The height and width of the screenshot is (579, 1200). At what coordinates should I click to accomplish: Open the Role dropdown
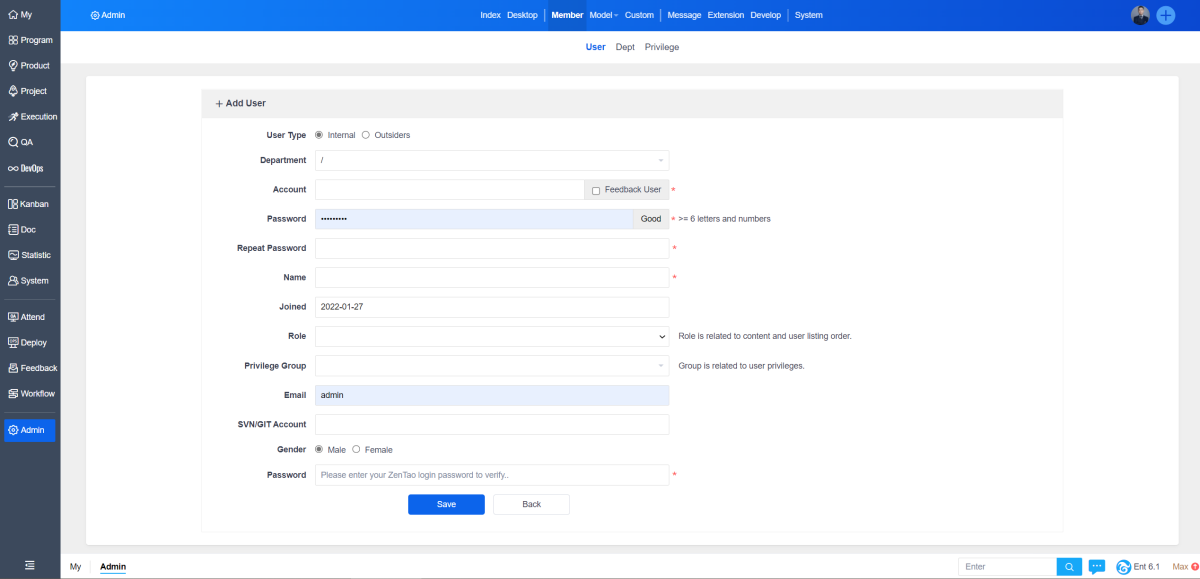pyautogui.click(x=491, y=336)
